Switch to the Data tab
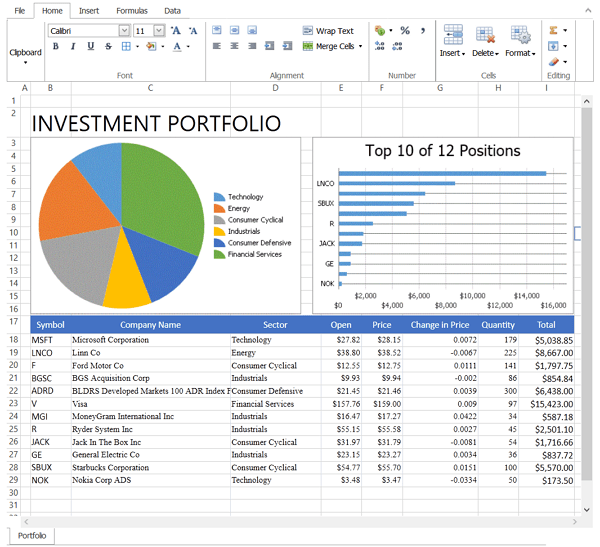This screenshot has width=600, height=547. (172, 11)
